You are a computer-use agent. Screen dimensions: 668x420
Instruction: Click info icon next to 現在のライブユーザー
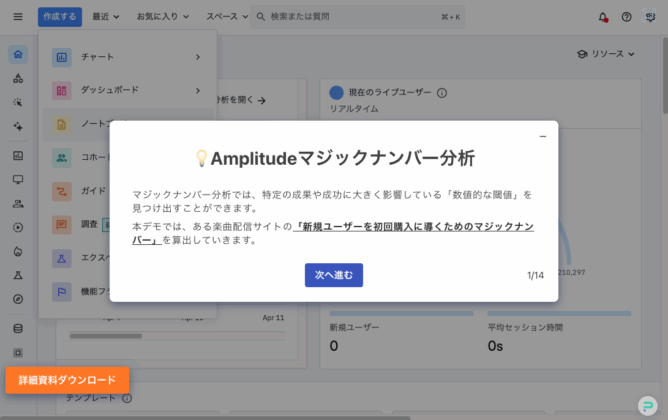pos(442,93)
